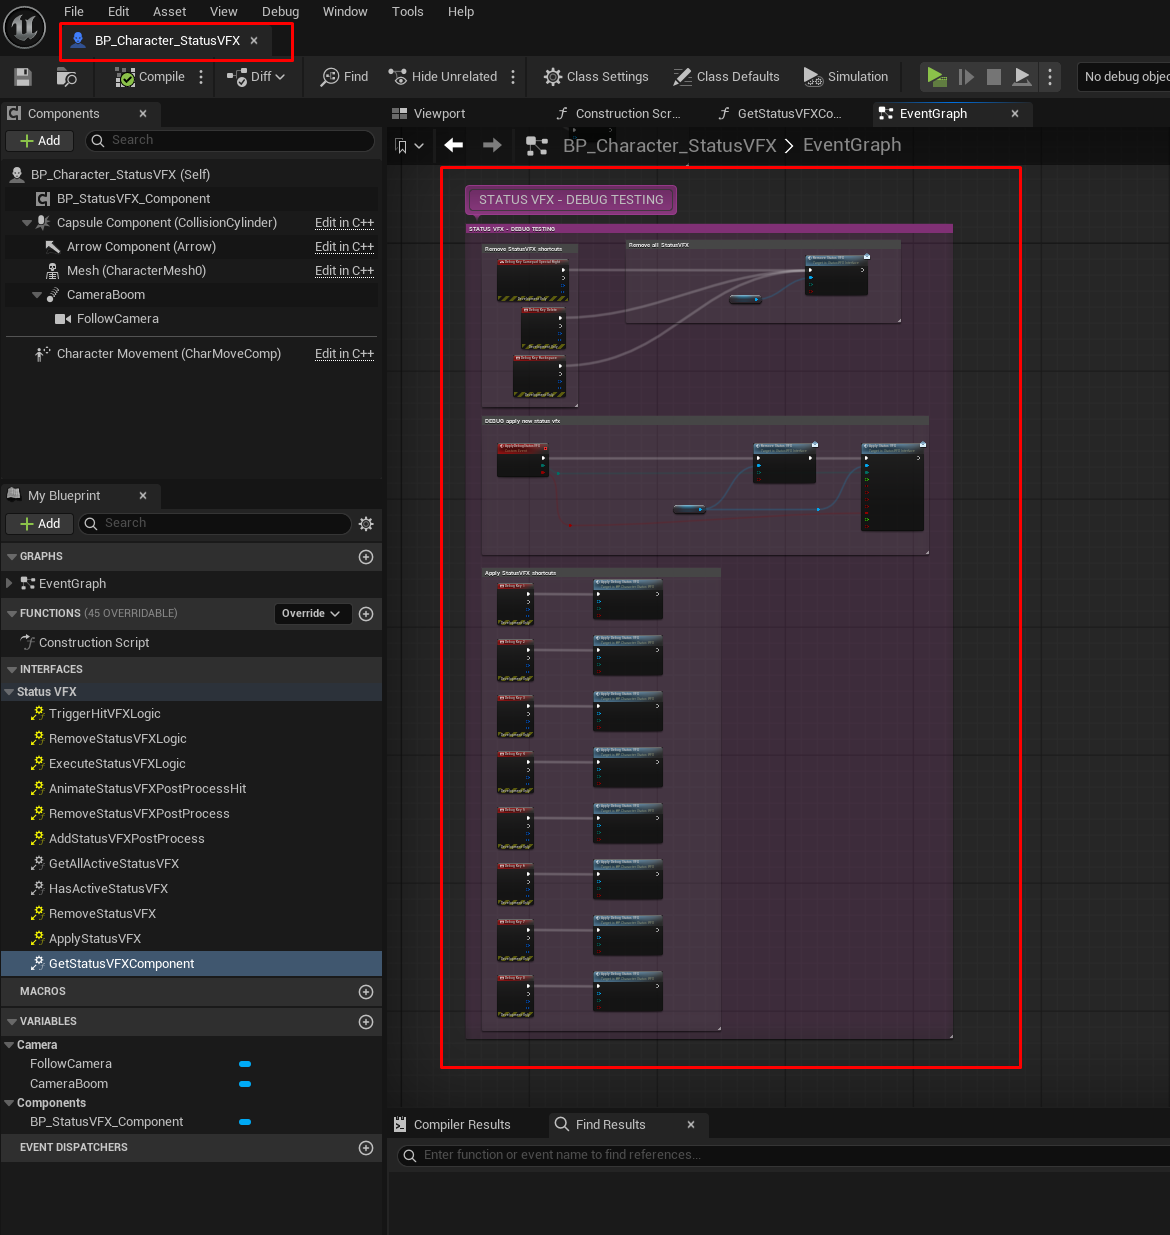Open the Find tool
Screen dimensions: 1170x1235
[x=344, y=77]
